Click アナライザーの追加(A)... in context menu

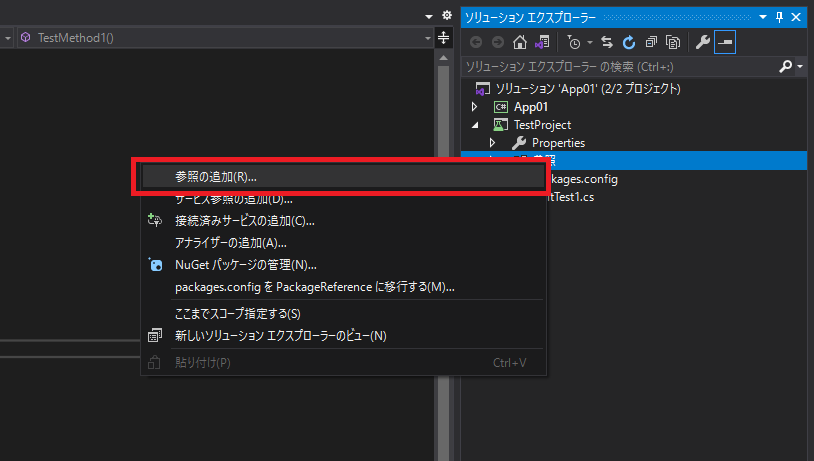tap(230, 242)
